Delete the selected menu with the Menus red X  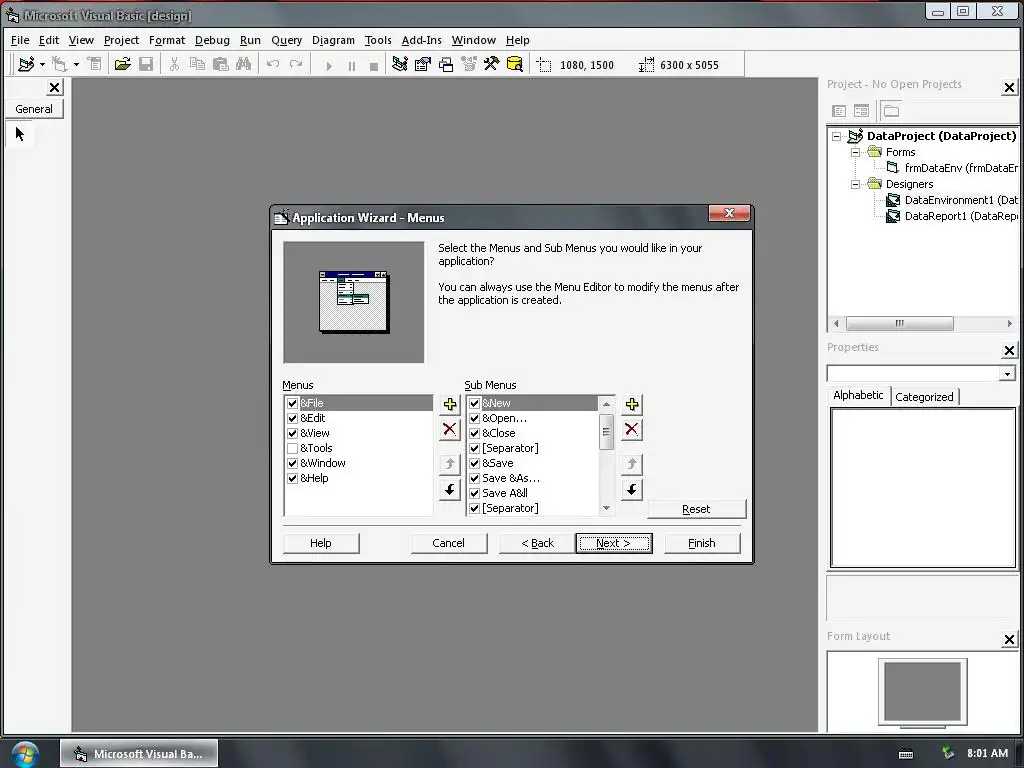point(449,429)
